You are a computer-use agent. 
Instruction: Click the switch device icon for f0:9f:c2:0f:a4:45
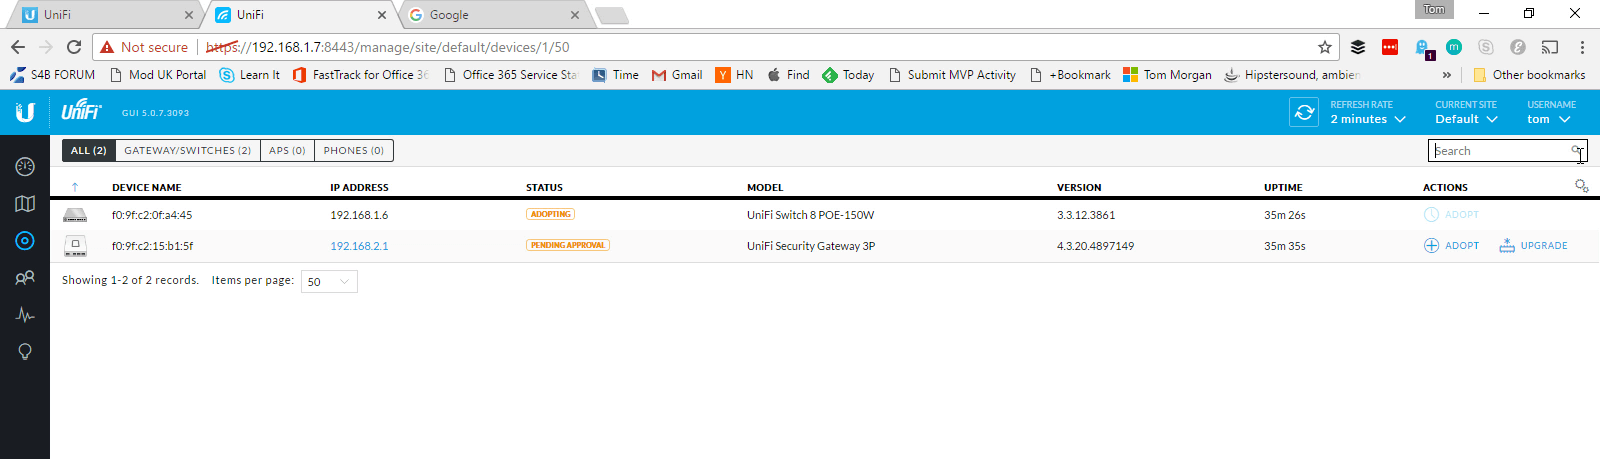point(75,215)
